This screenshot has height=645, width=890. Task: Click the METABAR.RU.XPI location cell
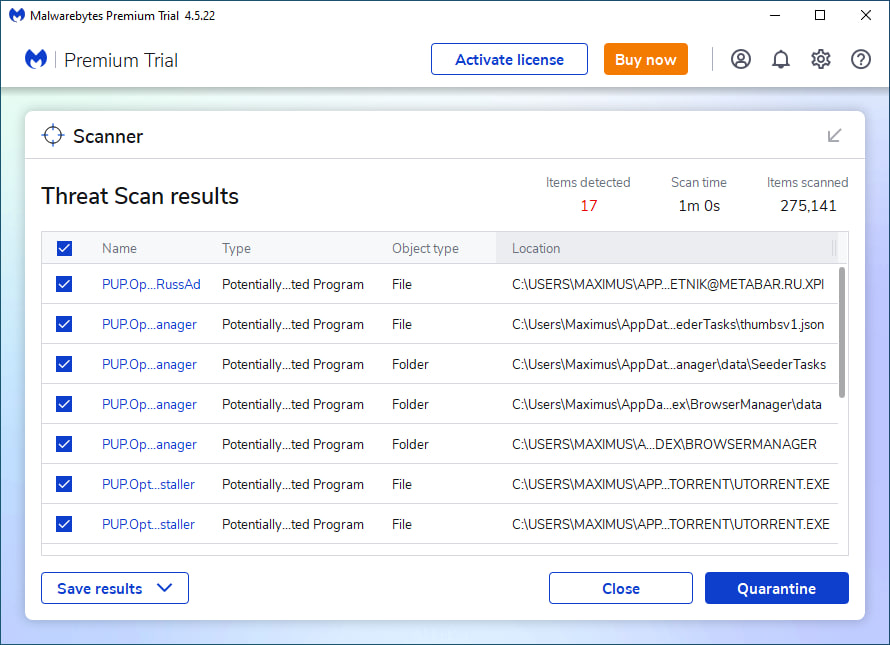coord(668,284)
